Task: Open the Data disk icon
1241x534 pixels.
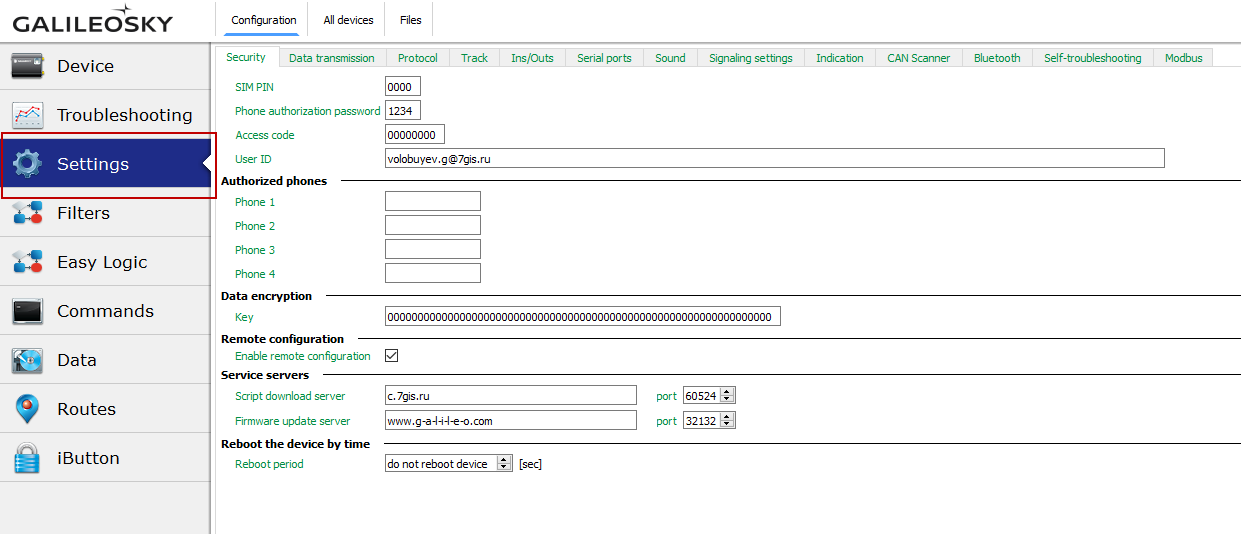Action: [27, 360]
